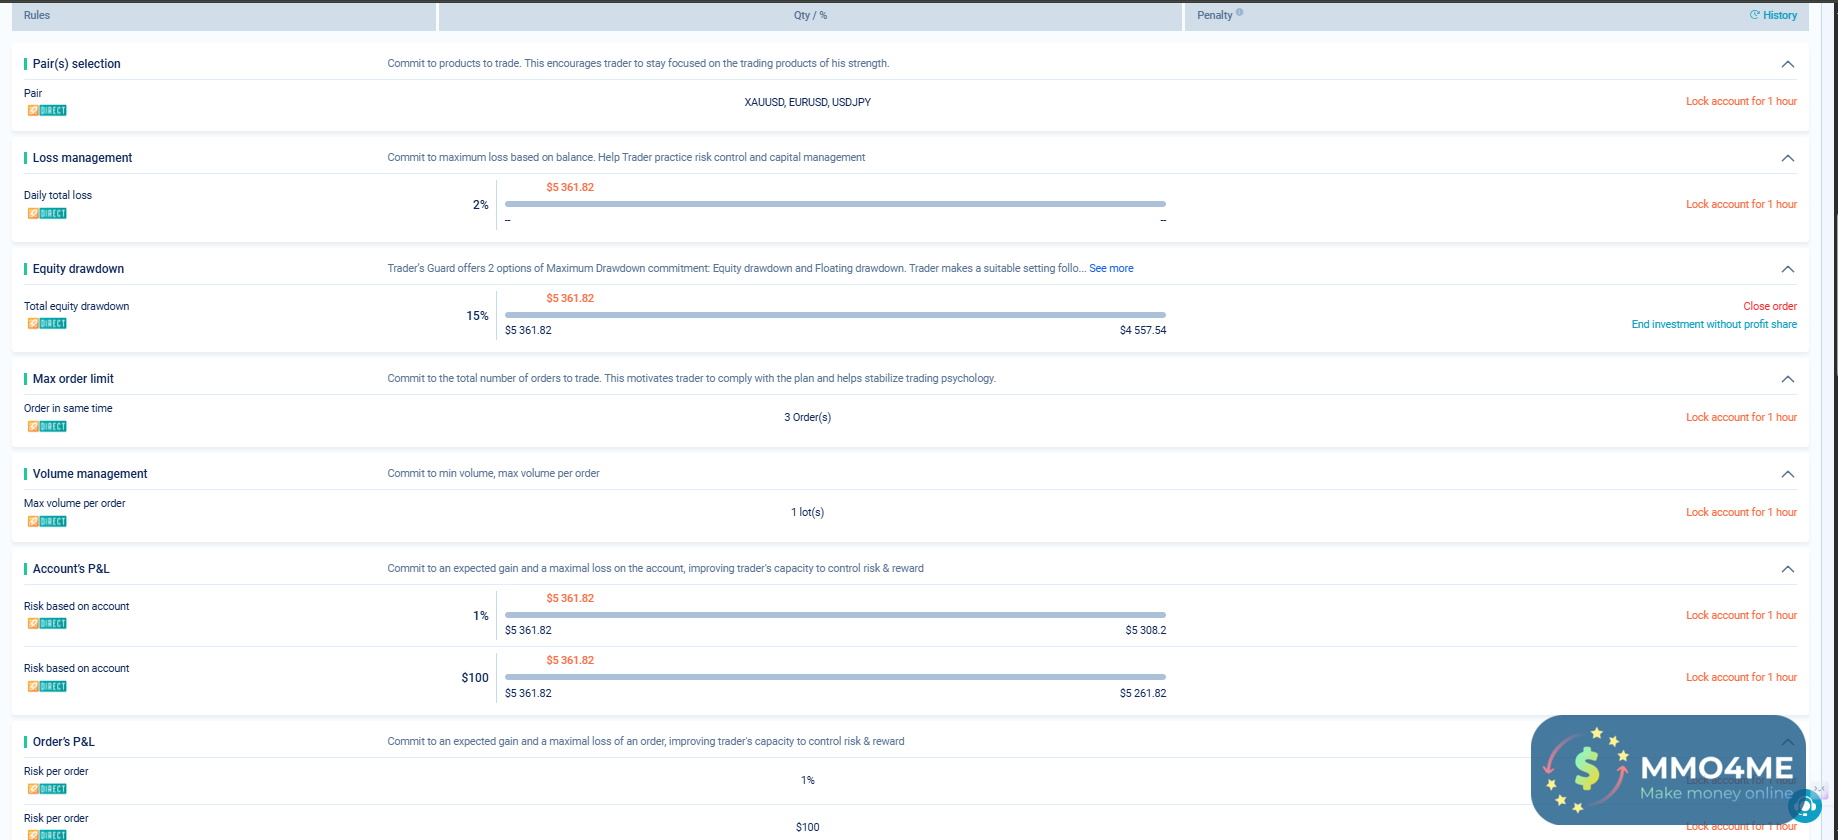Collapse the Account's P&L section

1788,569
